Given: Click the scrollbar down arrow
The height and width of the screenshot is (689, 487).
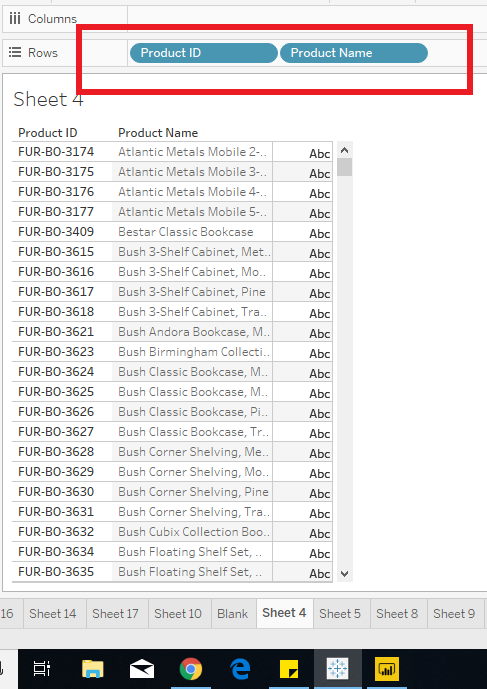Looking at the screenshot, I should pos(345,573).
